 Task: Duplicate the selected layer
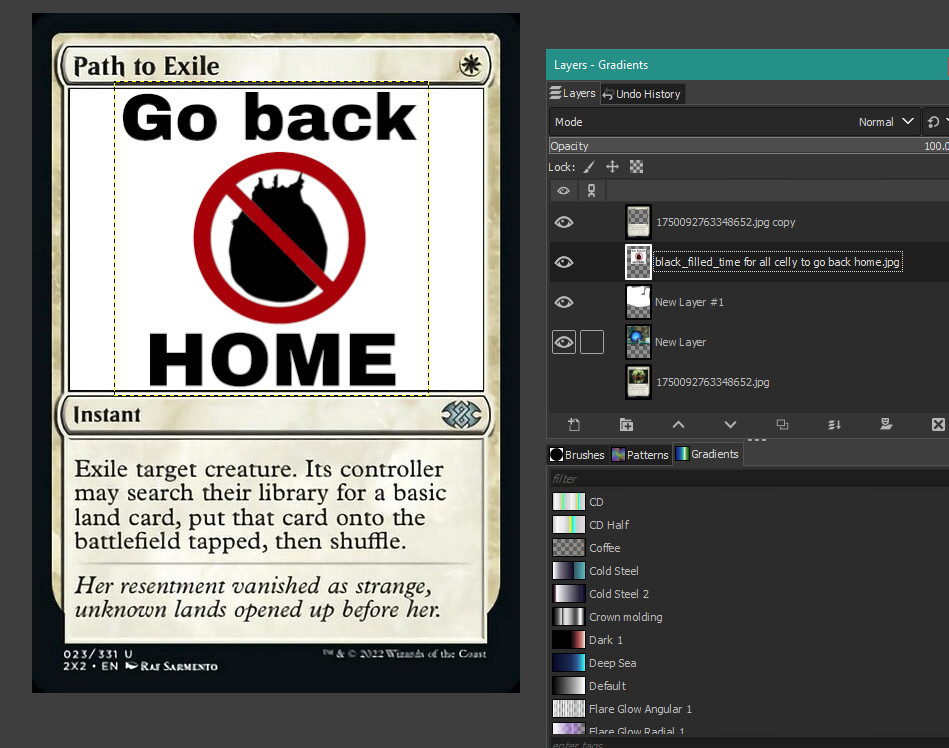coord(783,425)
